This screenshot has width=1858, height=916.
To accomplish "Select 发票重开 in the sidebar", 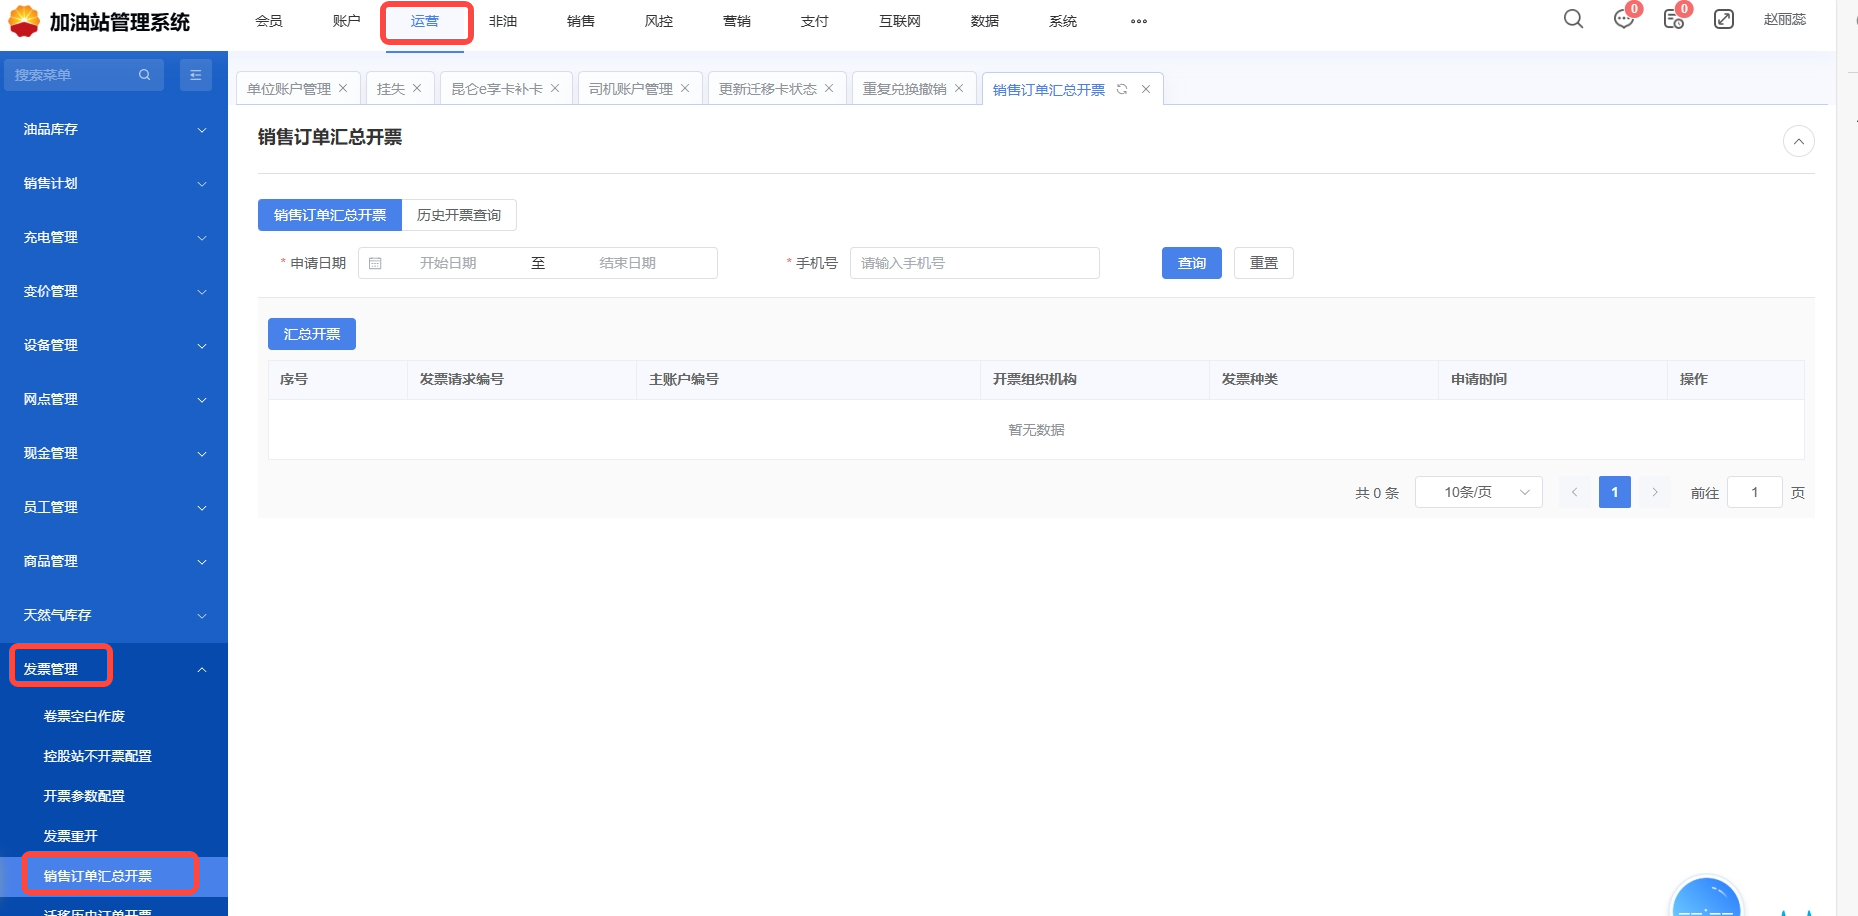I will tap(71, 836).
